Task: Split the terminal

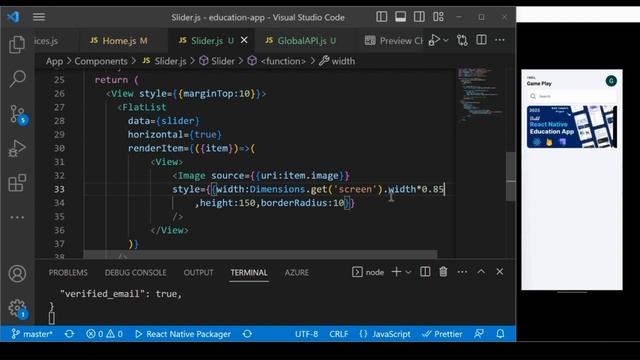Action: pos(425,272)
